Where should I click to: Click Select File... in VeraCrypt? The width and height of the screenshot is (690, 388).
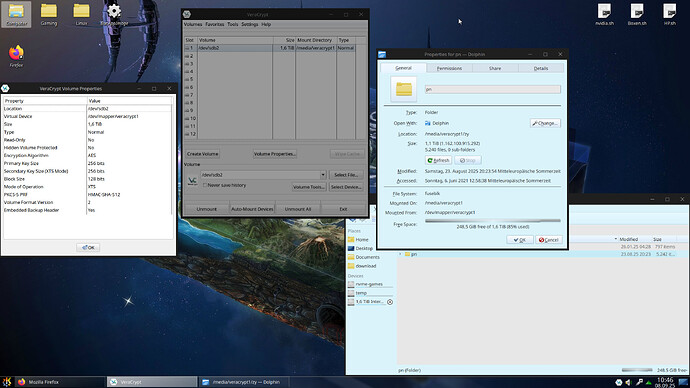pyautogui.click(x=346, y=175)
